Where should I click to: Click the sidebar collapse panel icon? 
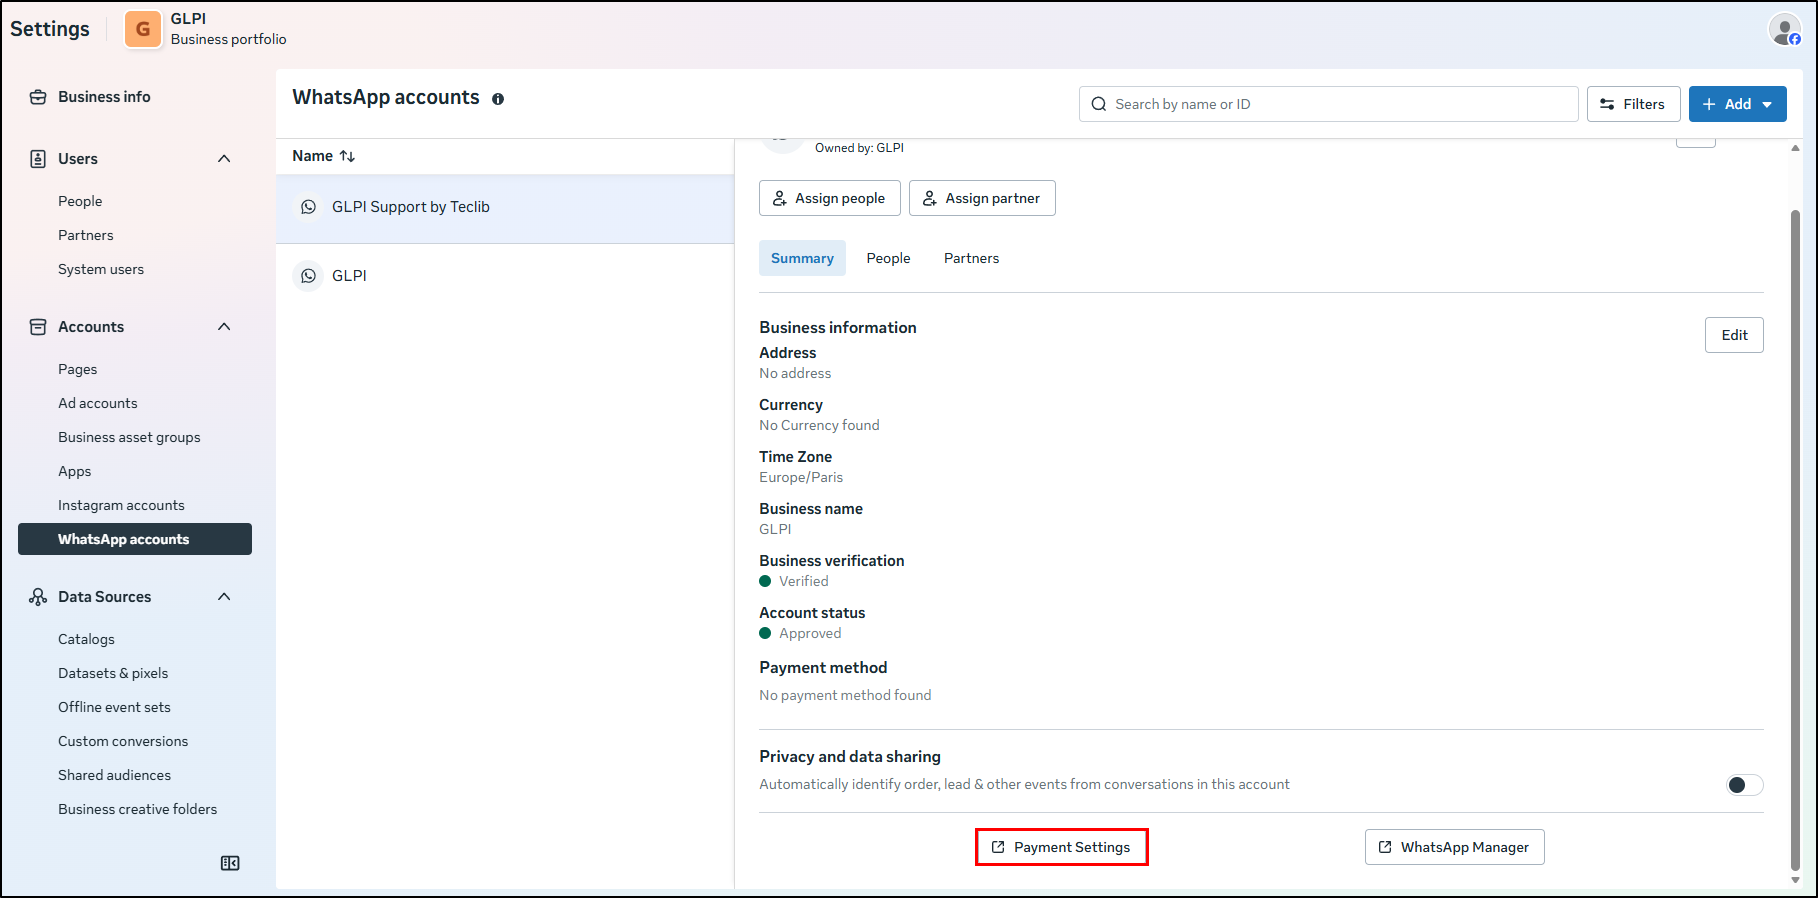coord(230,863)
